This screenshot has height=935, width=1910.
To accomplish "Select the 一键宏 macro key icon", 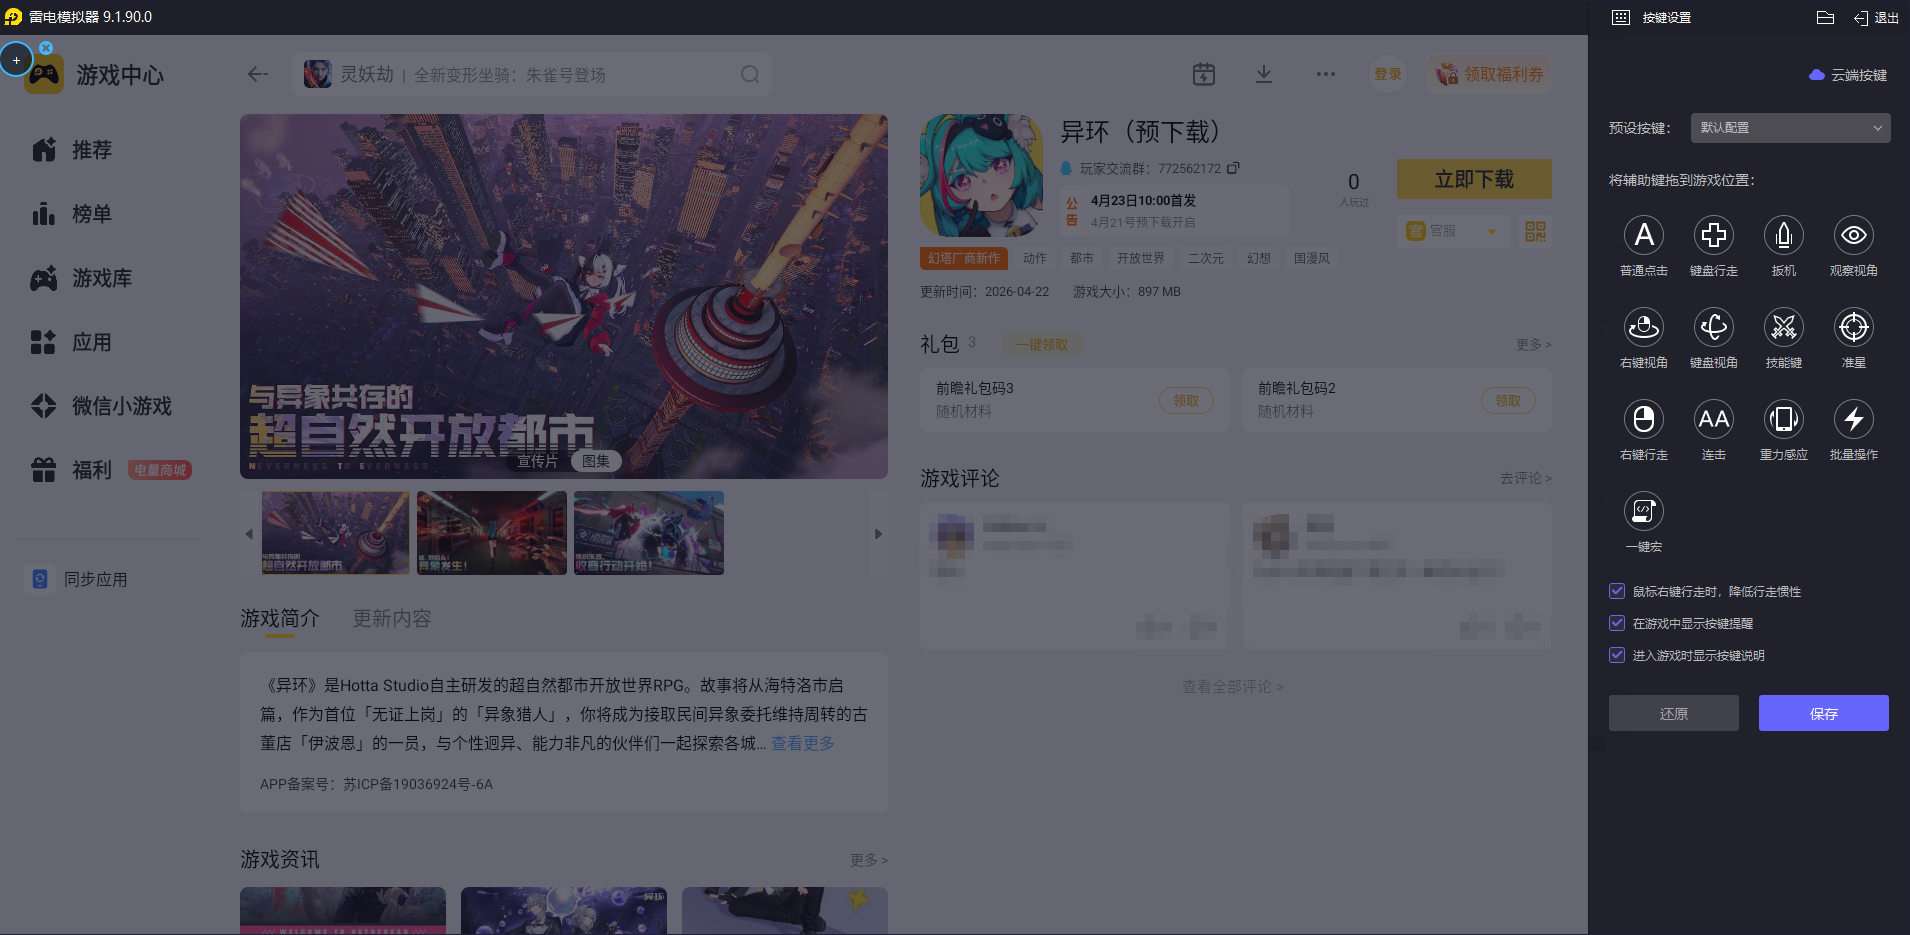I will [x=1643, y=511].
